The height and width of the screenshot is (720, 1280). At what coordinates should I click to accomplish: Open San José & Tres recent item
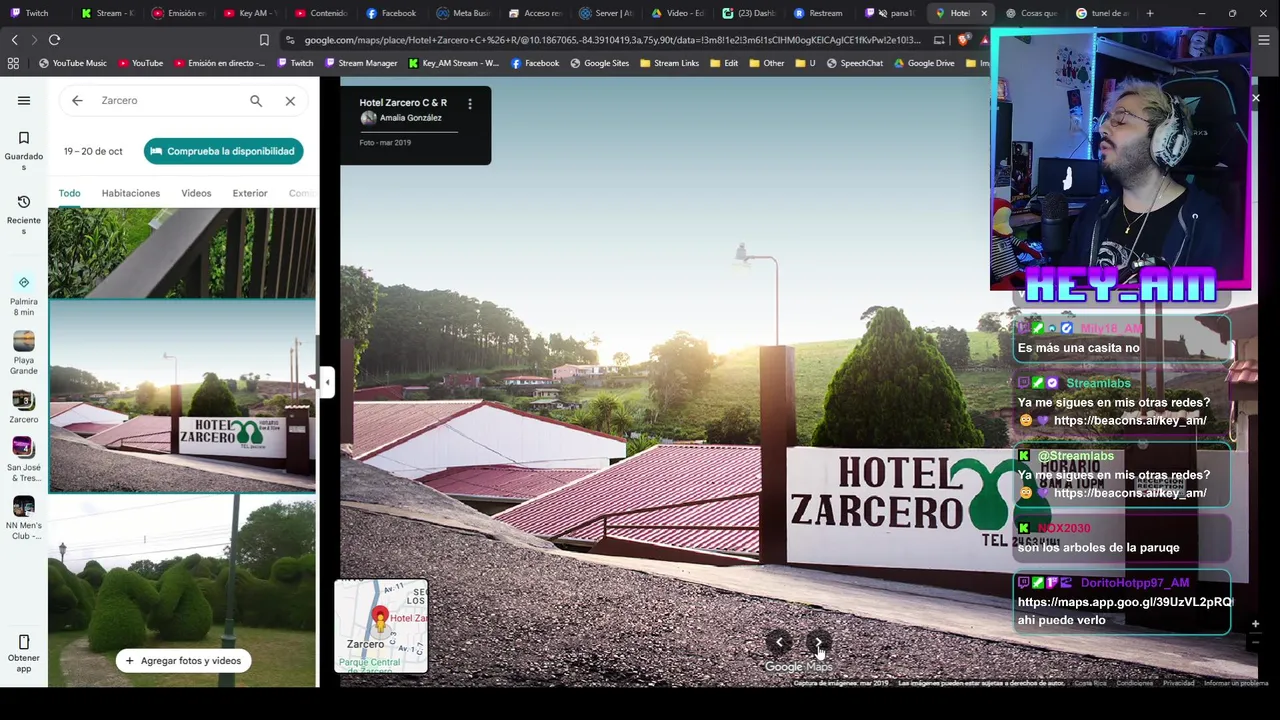[24, 459]
